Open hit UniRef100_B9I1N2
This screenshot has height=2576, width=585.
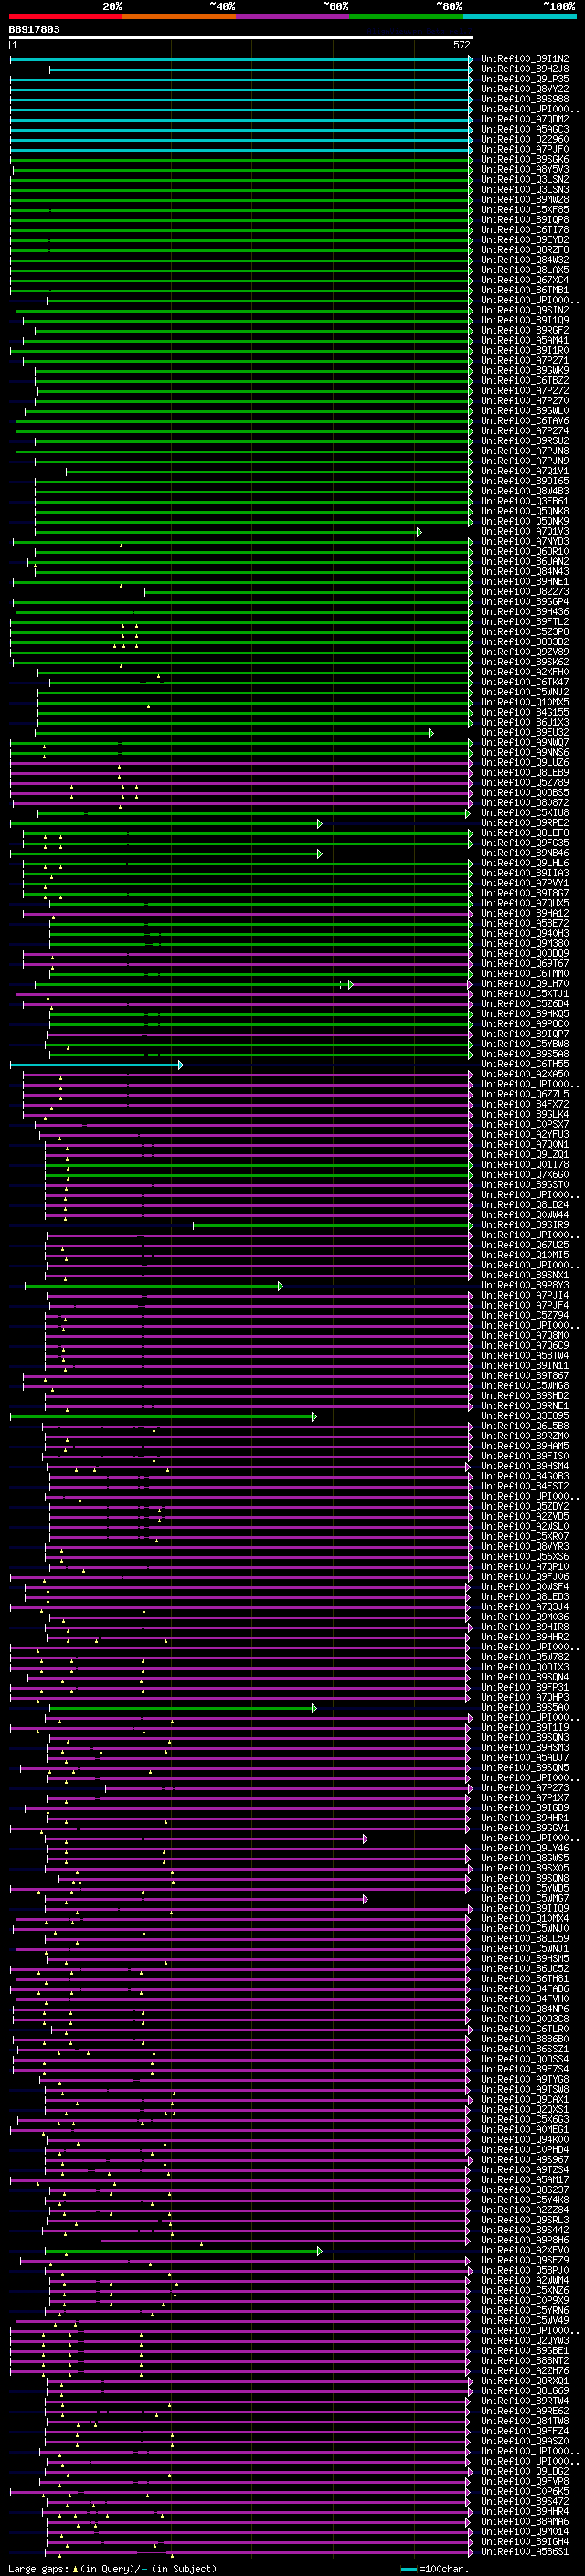tap(525, 59)
